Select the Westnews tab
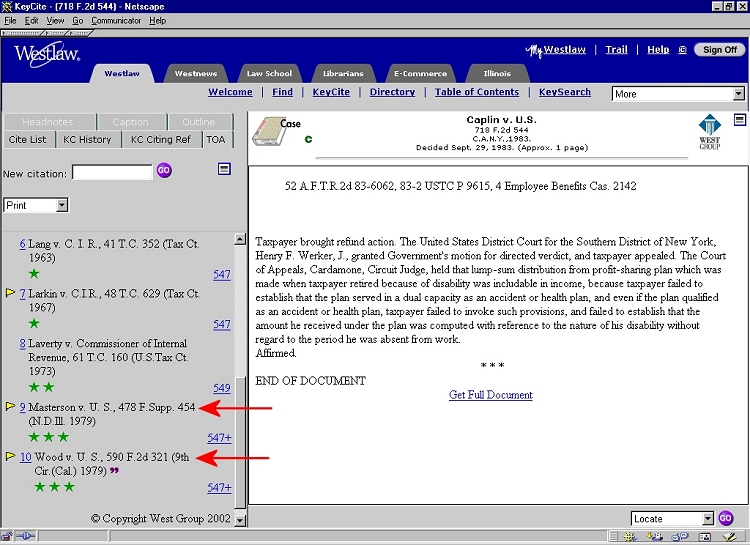Viewport: 750px width, 545px height. (196, 73)
